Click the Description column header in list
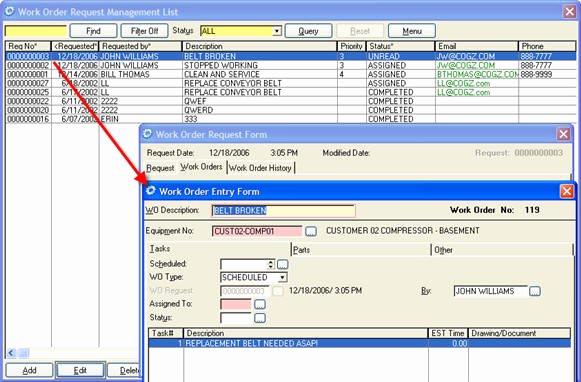The height and width of the screenshot is (382, 581). pyautogui.click(x=260, y=46)
